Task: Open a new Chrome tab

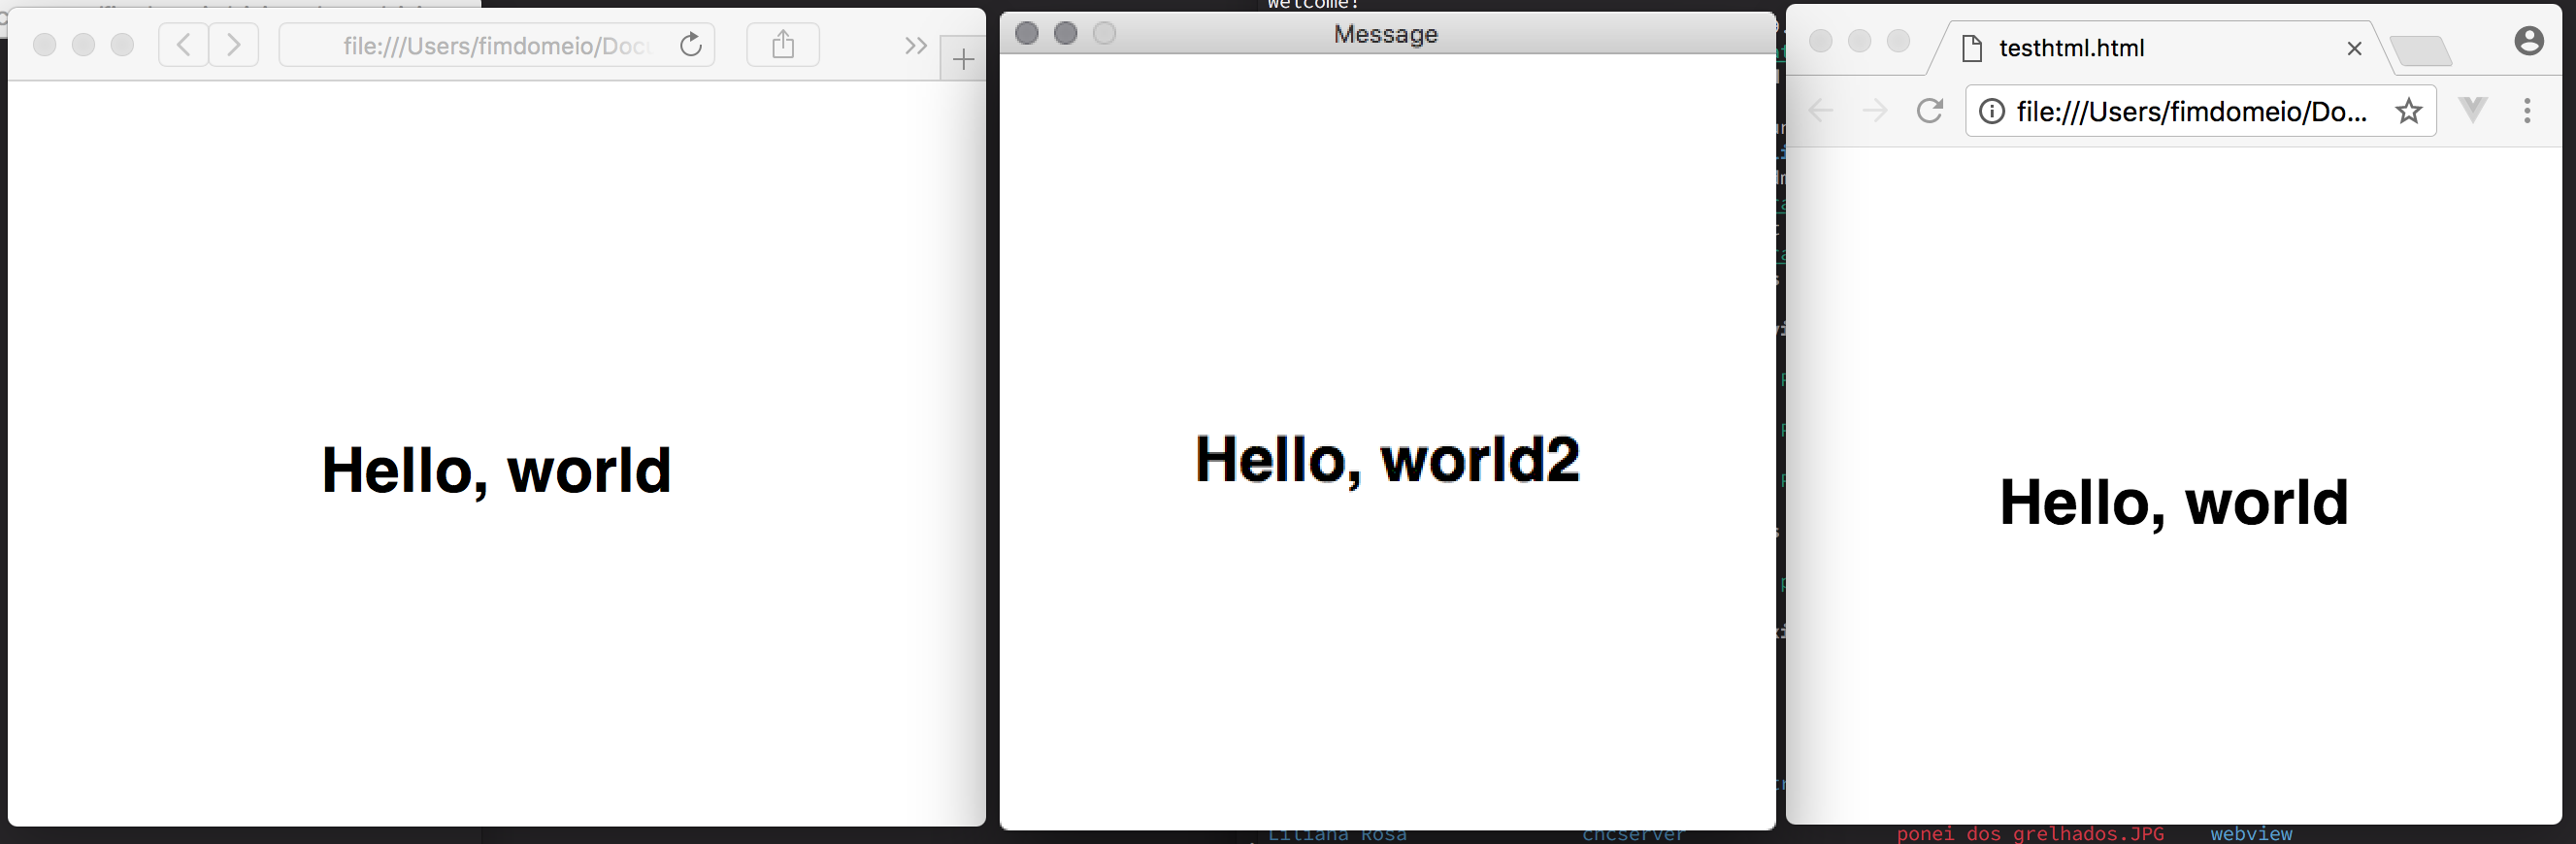Action: 2420,50
